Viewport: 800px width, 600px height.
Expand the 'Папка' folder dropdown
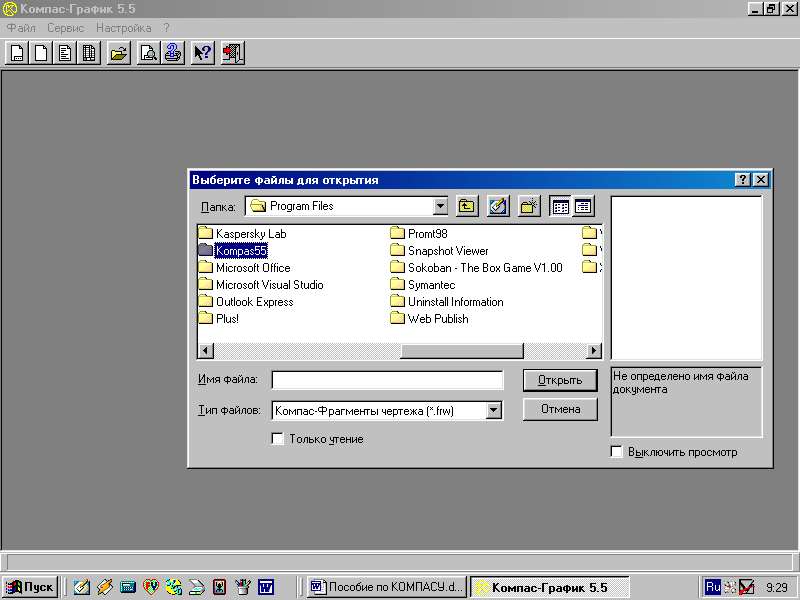pos(440,206)
